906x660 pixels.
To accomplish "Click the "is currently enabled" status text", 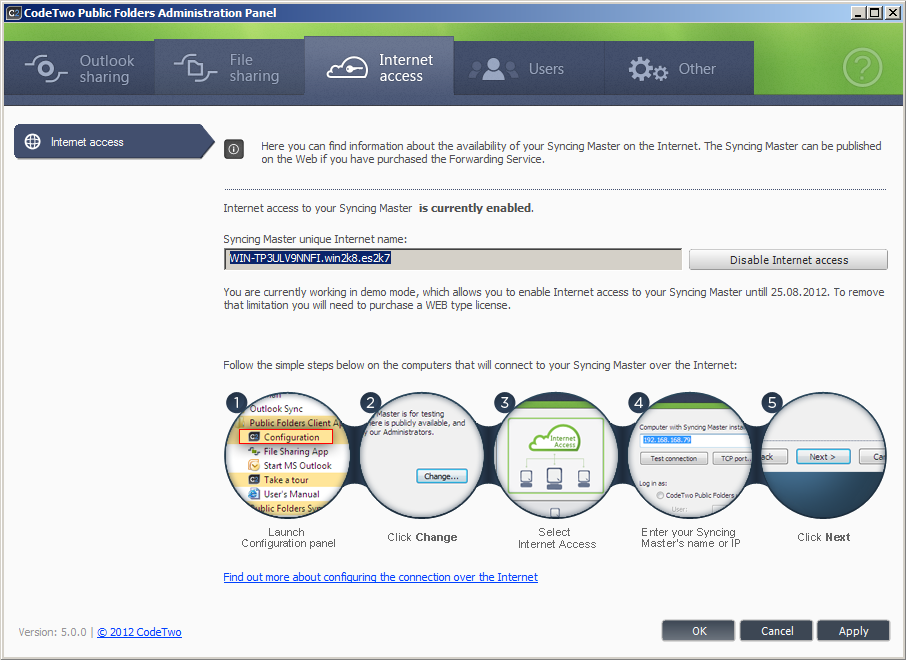I will pos(475,208).
